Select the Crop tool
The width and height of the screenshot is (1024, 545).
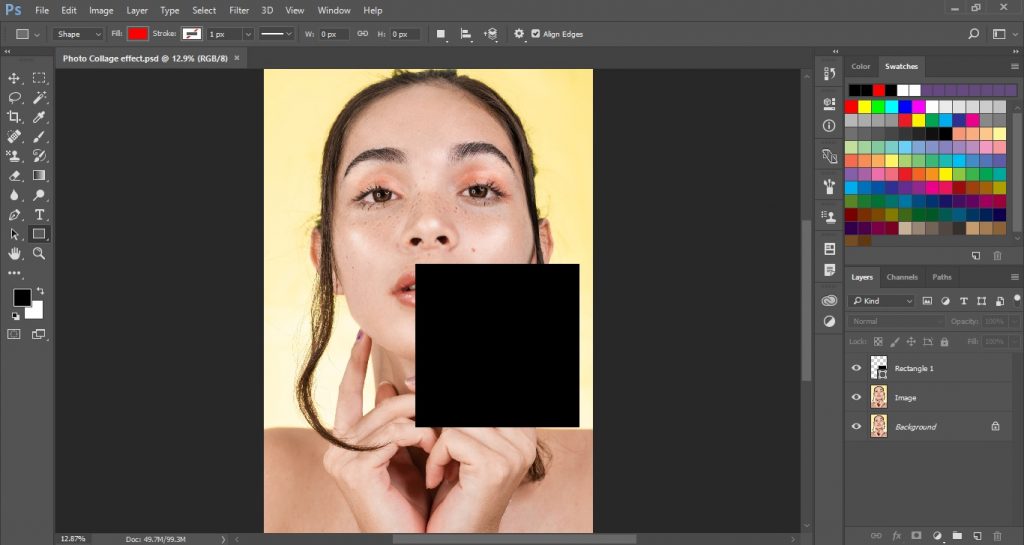[14, 117]
